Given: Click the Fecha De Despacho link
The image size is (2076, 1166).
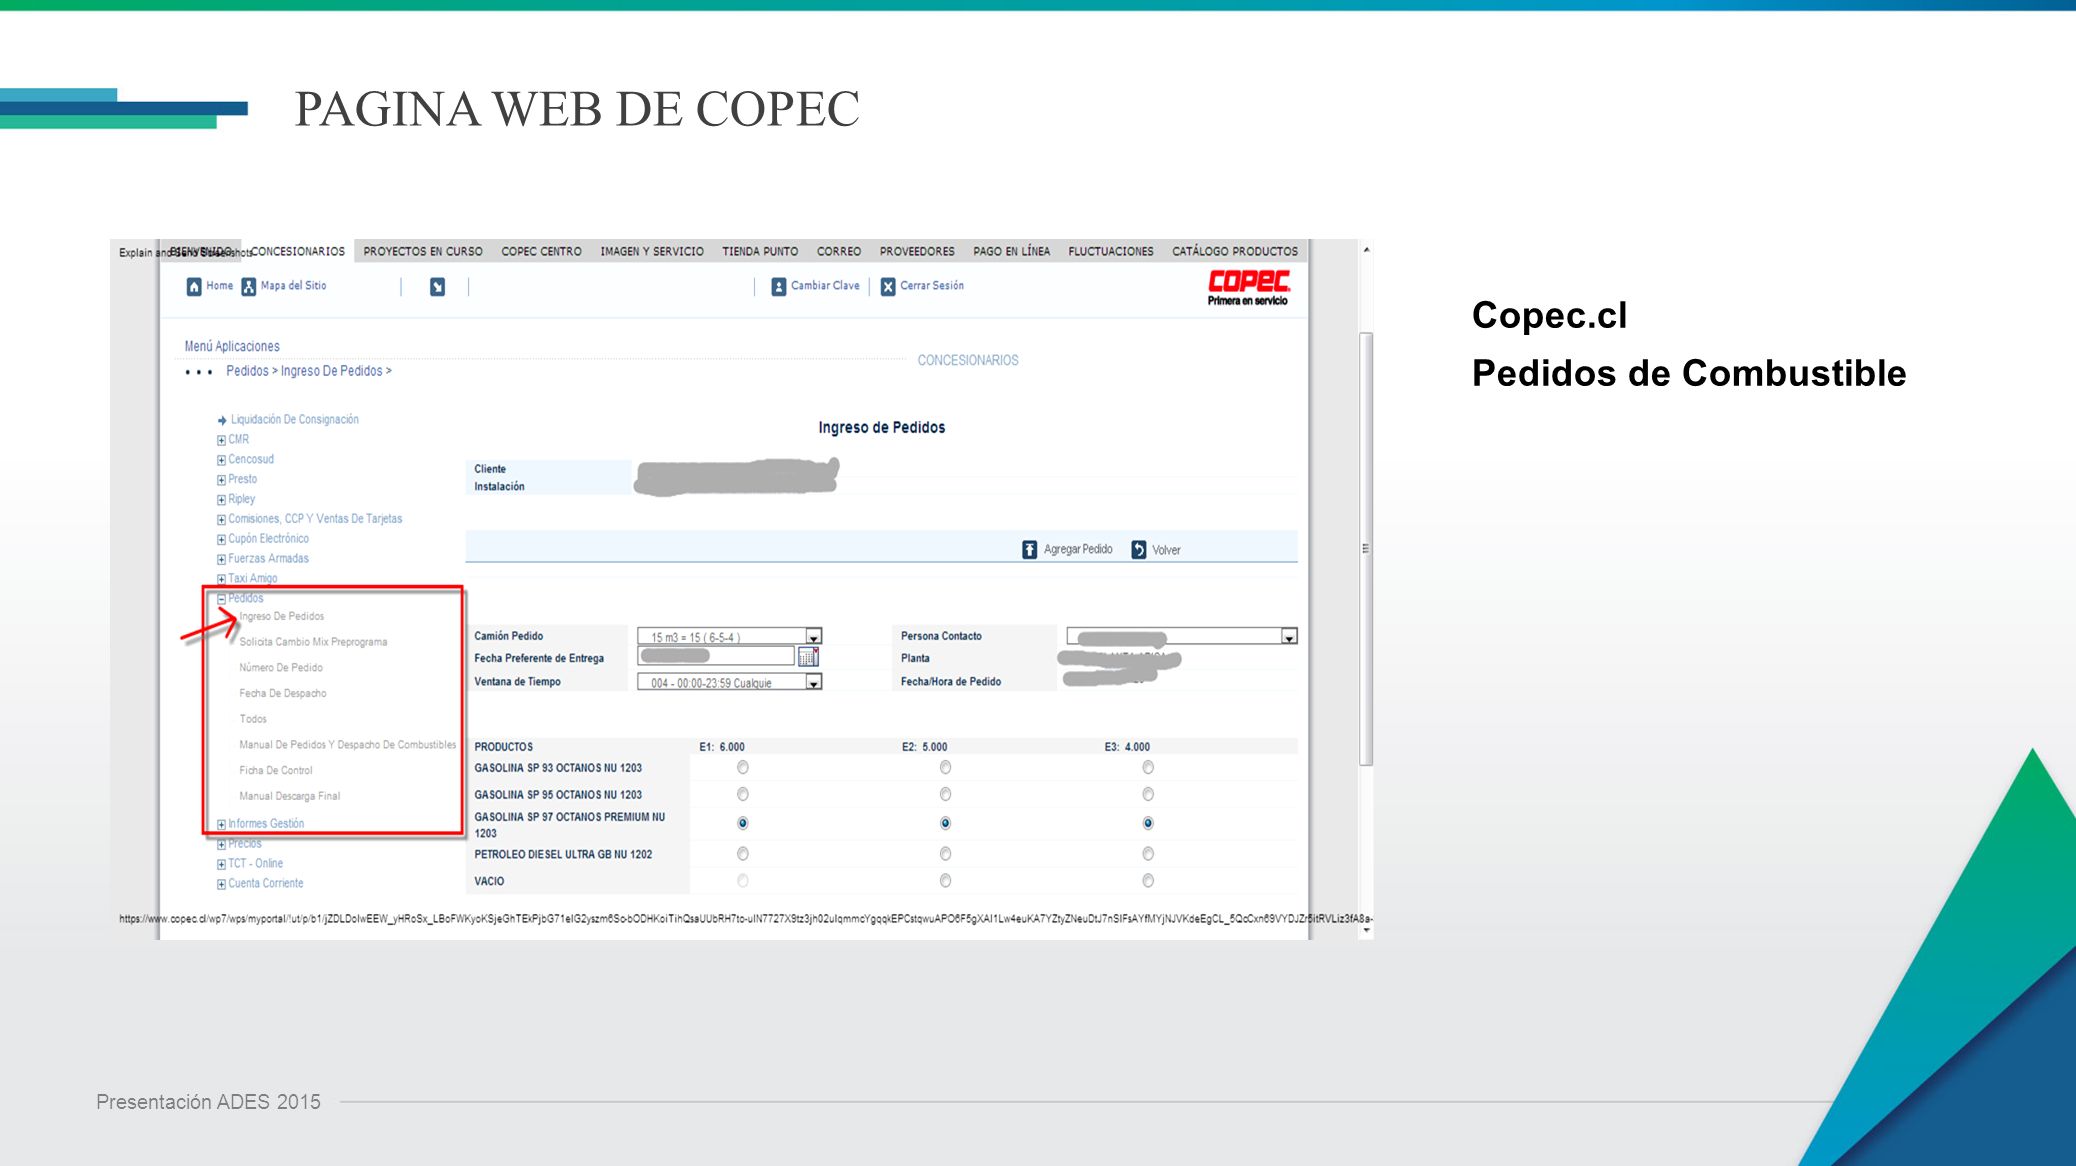Looking at the screenshot, I should pos(283,694).
